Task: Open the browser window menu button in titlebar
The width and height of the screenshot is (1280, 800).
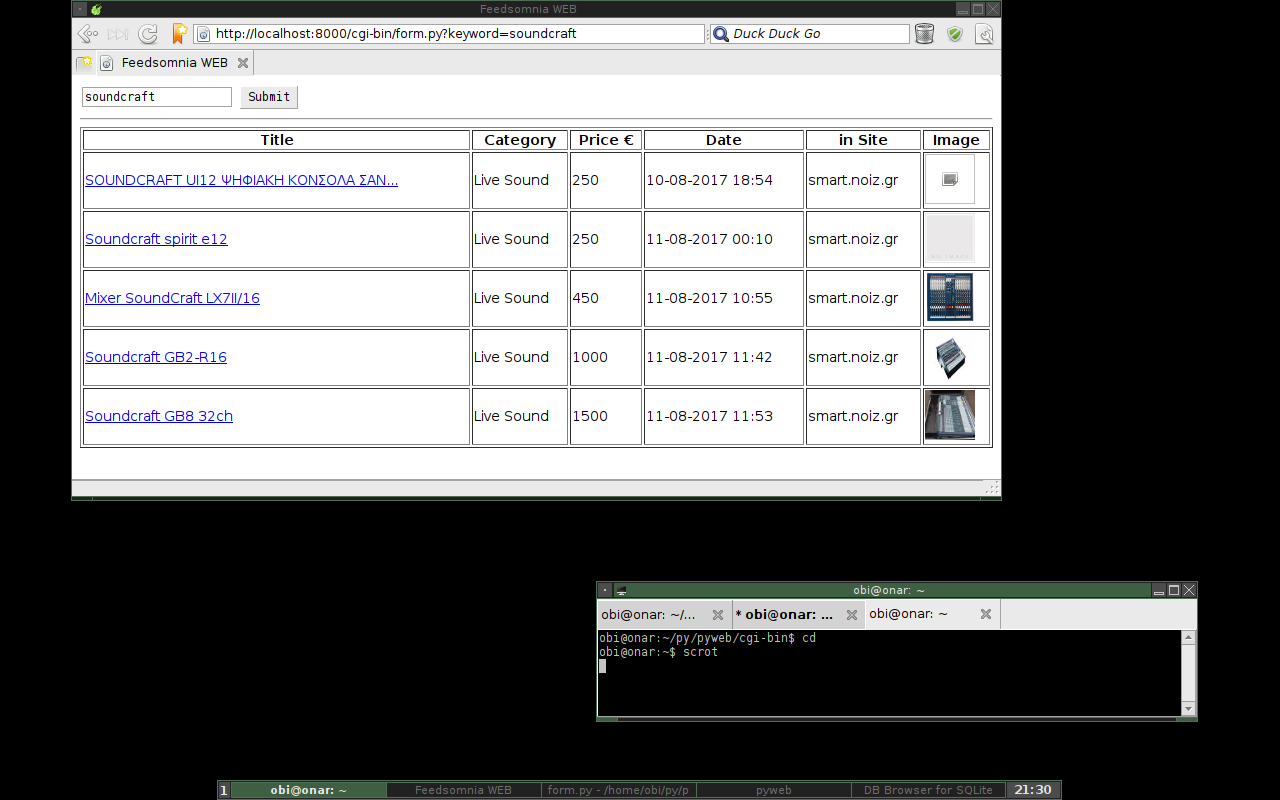Action: [x=80, y=9]
